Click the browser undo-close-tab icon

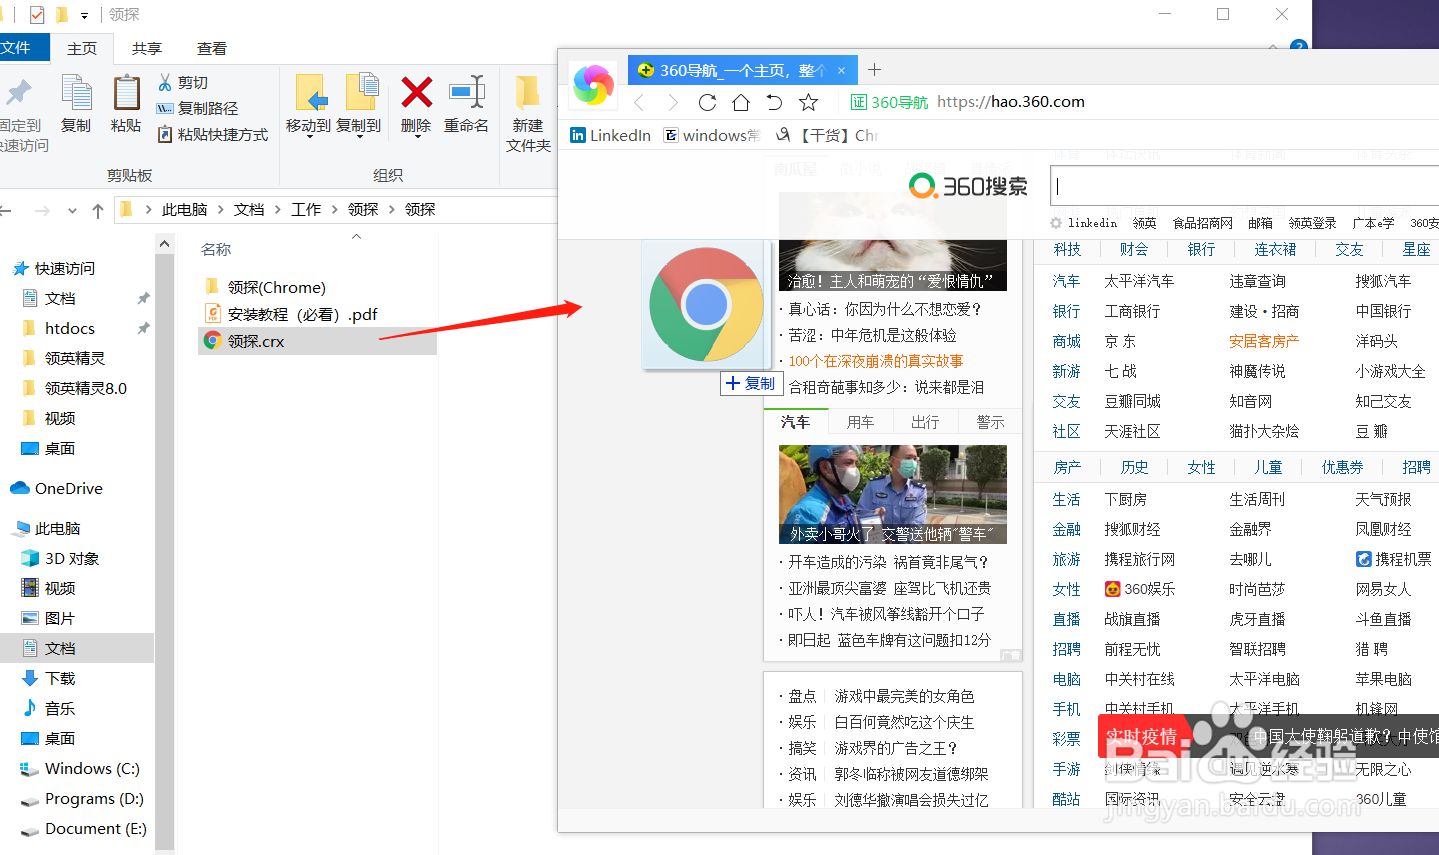pos(774,102)
